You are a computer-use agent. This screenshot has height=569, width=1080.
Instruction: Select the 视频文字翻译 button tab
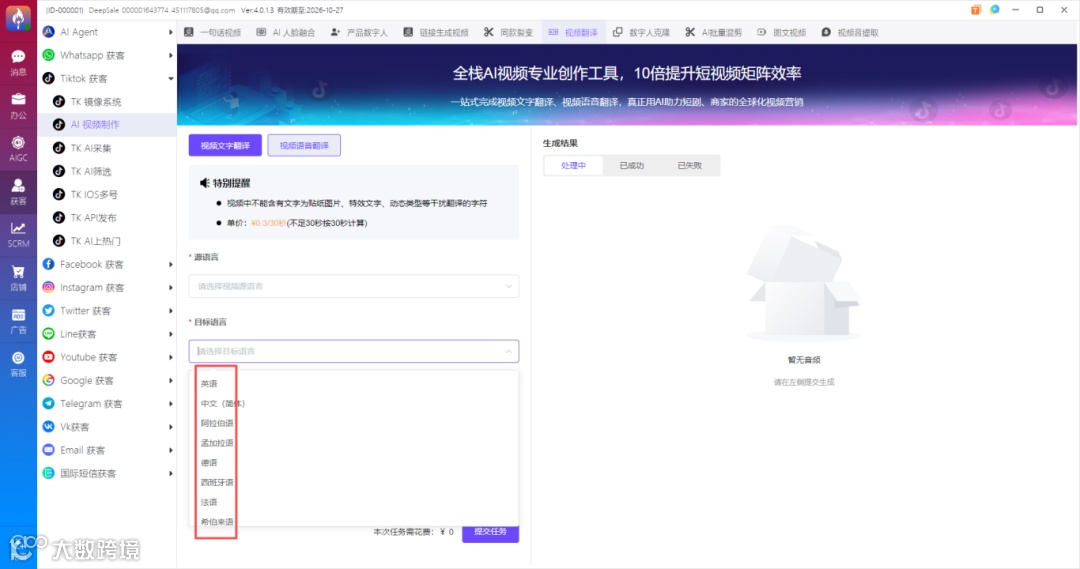pos(225,145)
